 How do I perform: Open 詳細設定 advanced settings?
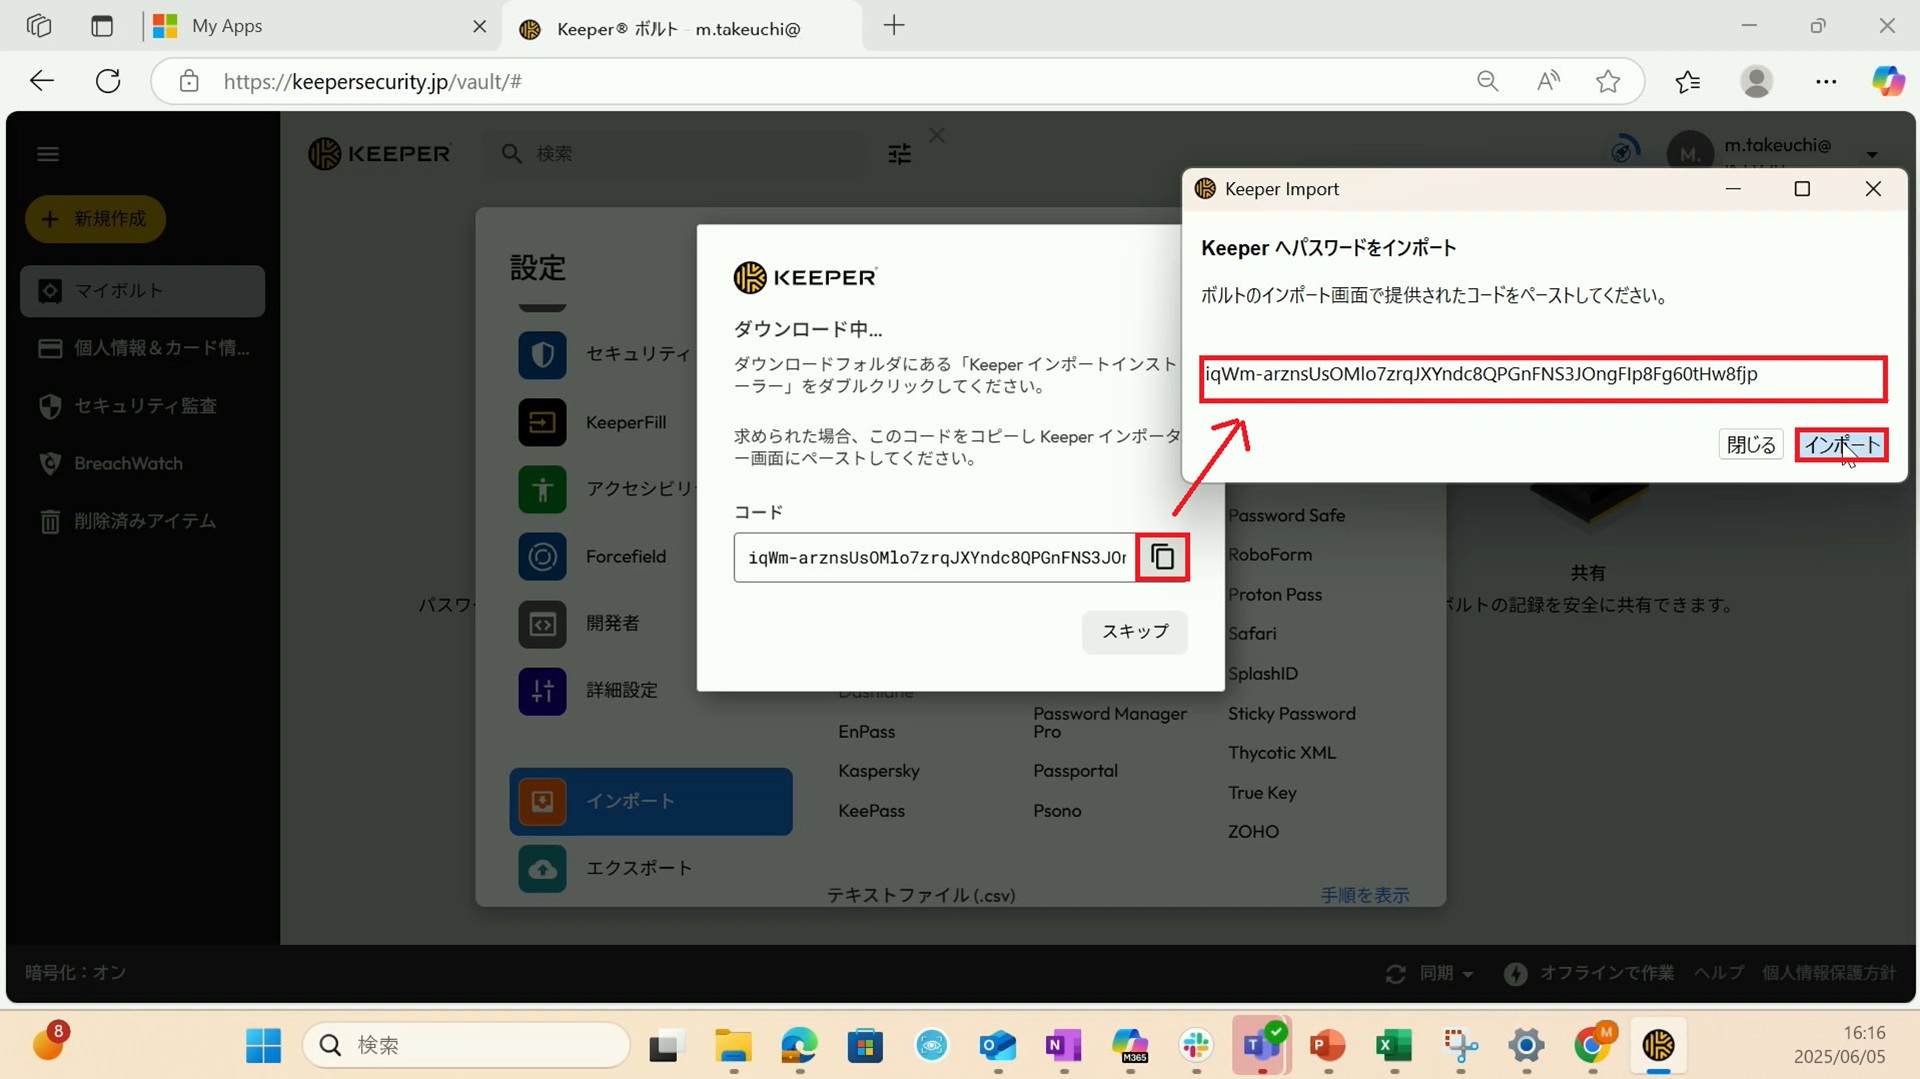621,690
